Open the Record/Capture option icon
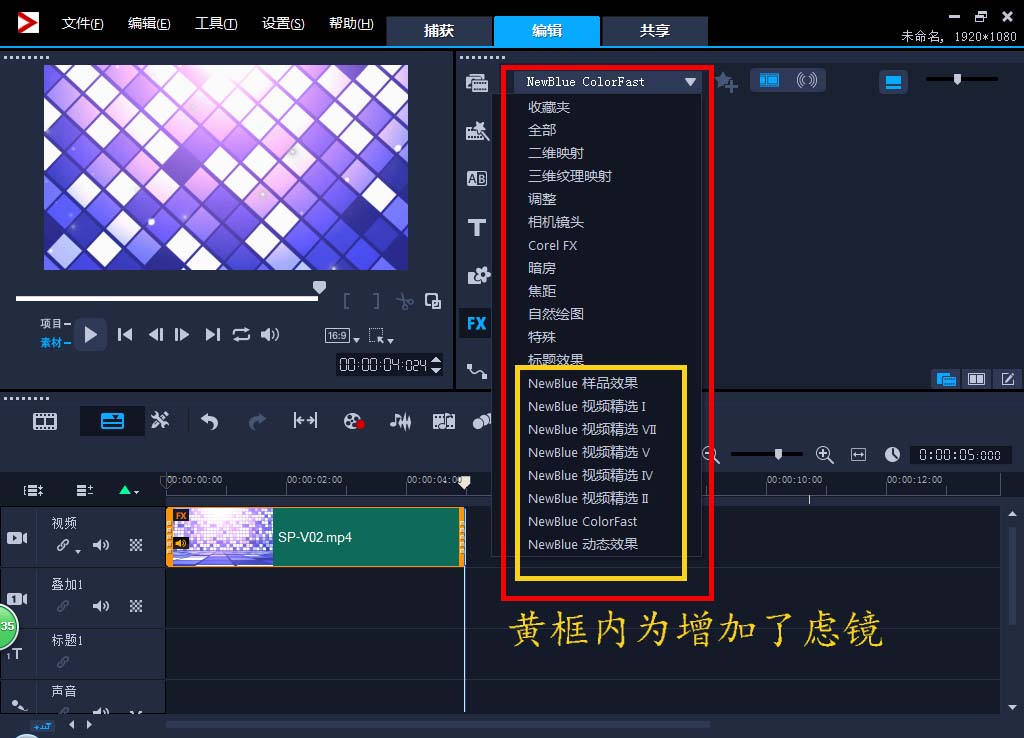The width and height of the screenshot is (1024, 738). (354, 421)
